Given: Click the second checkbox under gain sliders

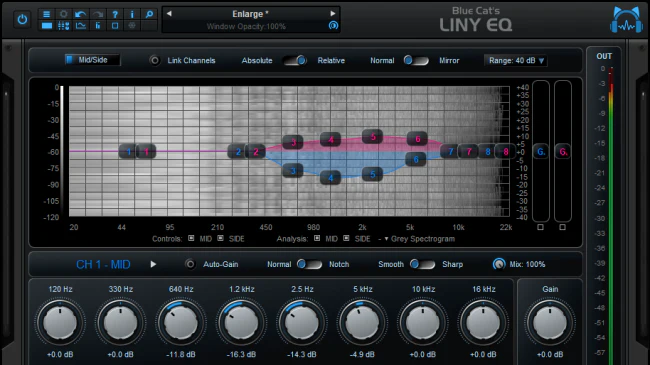Looking at the screenshot, I should pos(563,227).
